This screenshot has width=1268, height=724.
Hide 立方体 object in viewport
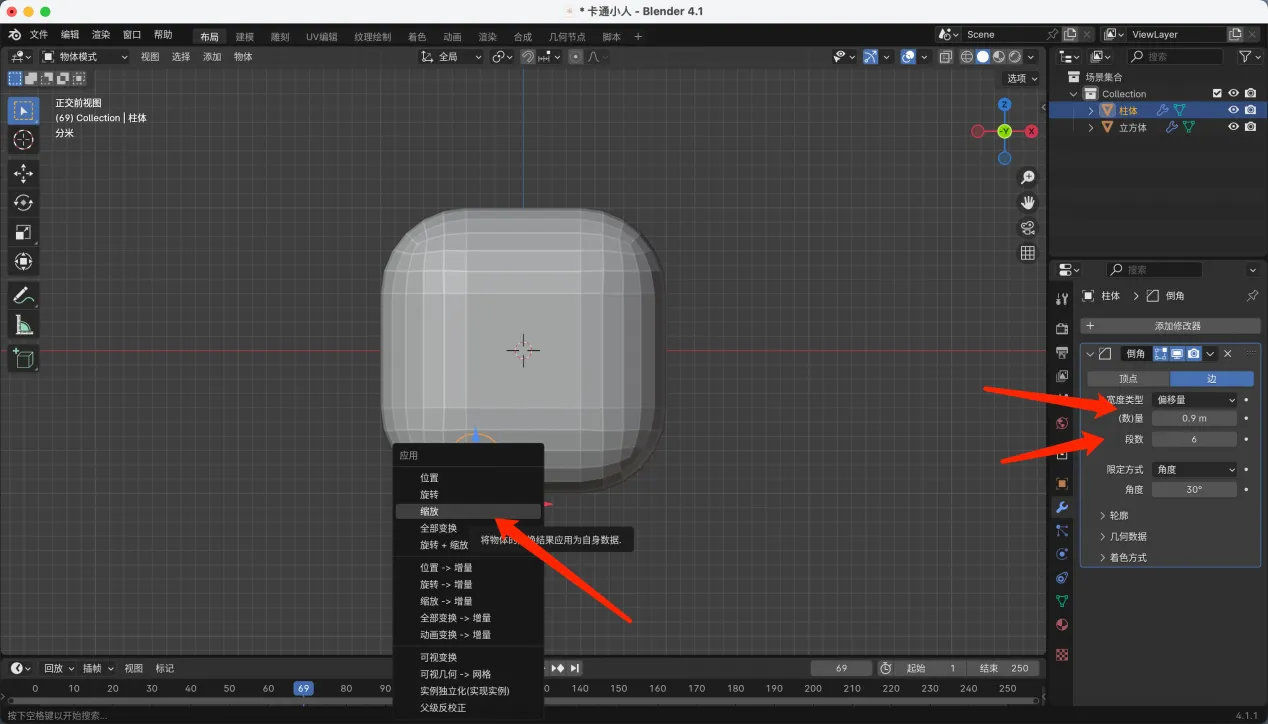[x=1233, y=127]
